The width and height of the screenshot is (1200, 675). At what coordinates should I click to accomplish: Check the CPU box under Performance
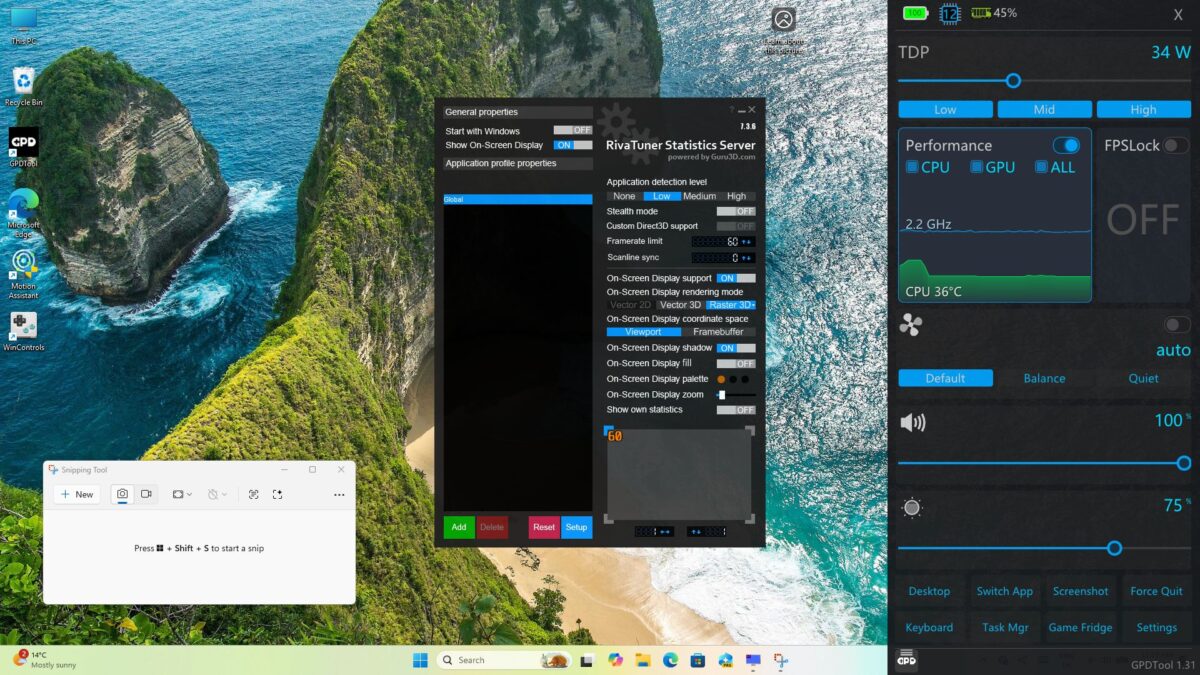911,167
